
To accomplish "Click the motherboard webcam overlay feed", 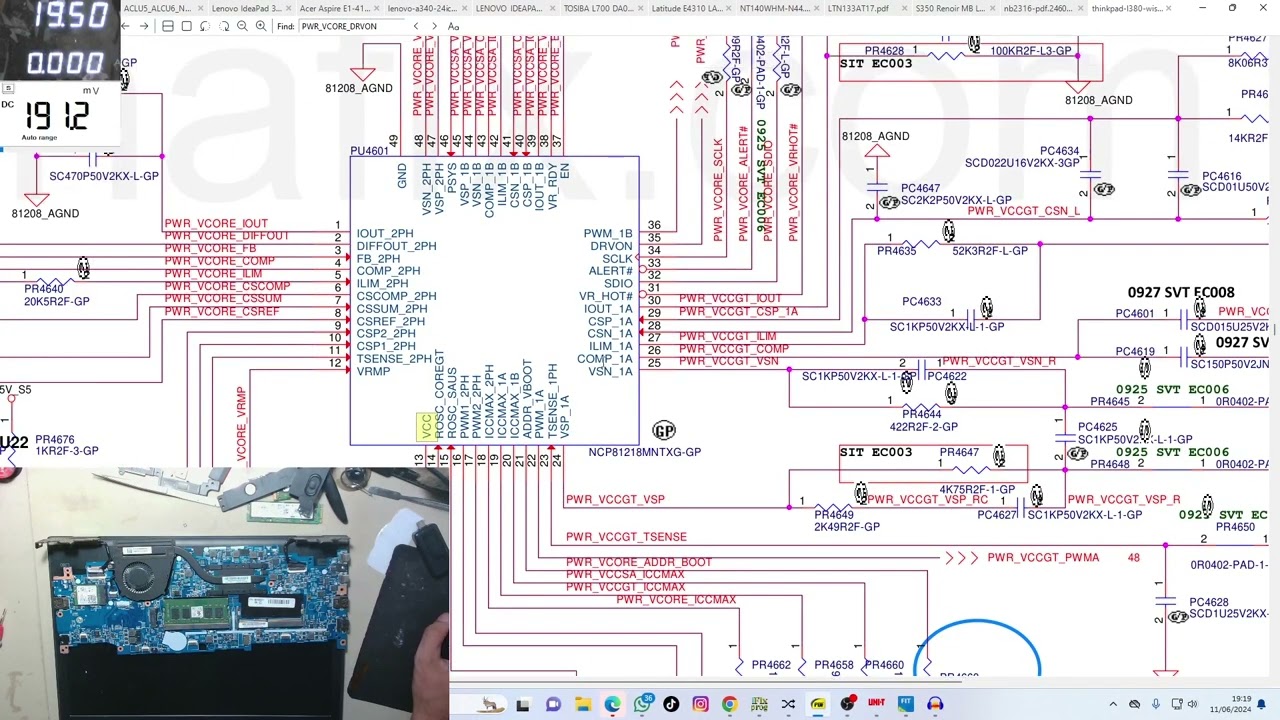I will 224,594.
